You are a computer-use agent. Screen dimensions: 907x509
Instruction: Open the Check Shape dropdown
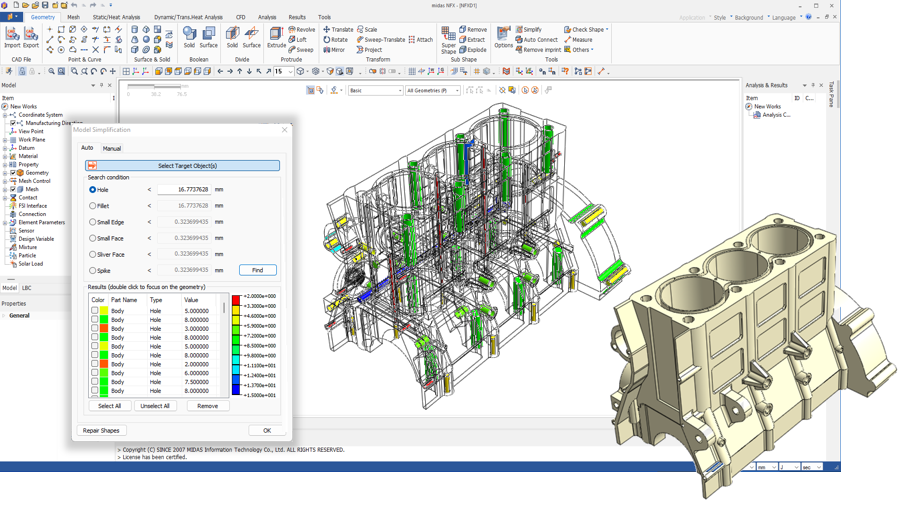click(586, 29)
